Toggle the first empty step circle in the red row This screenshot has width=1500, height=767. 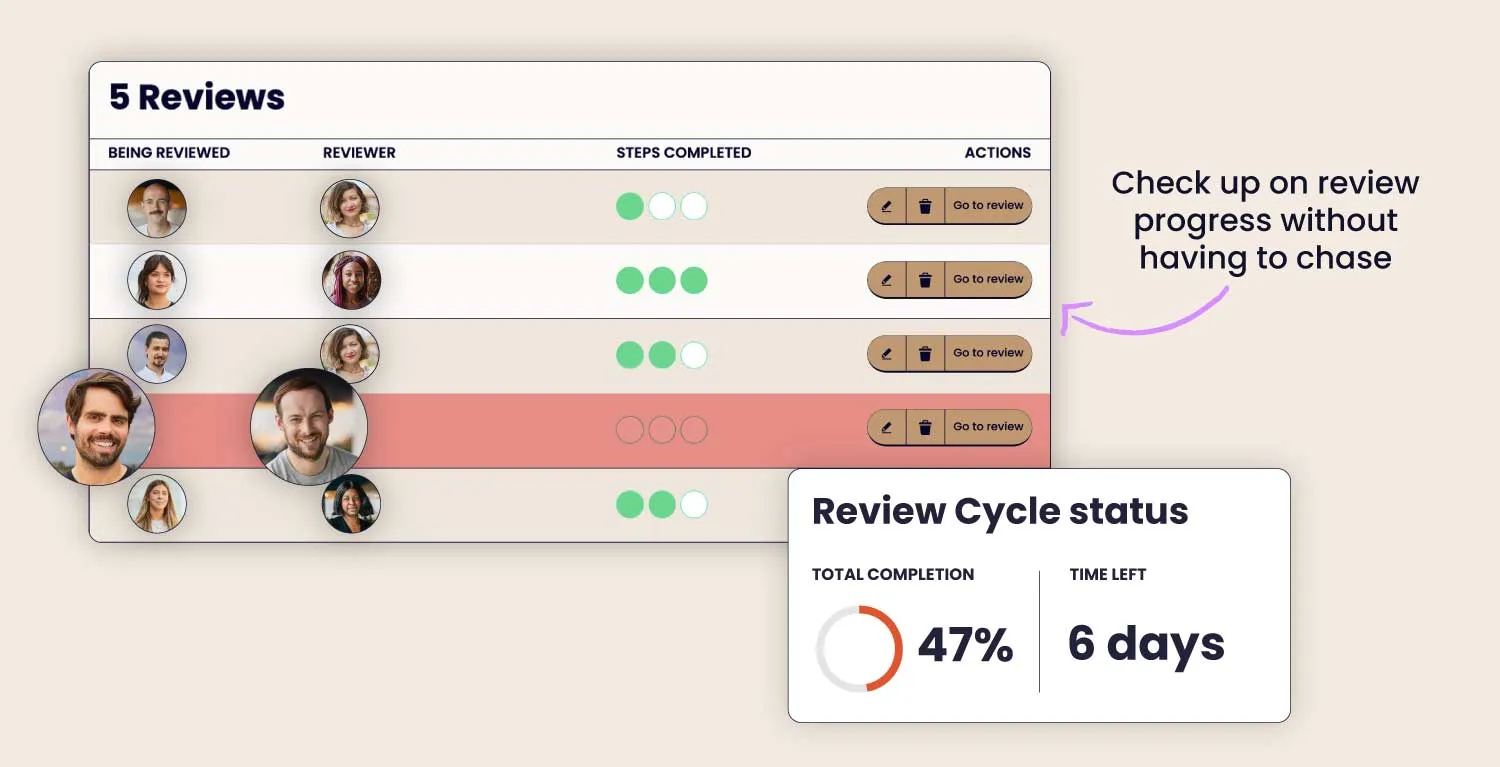point(630,428)
